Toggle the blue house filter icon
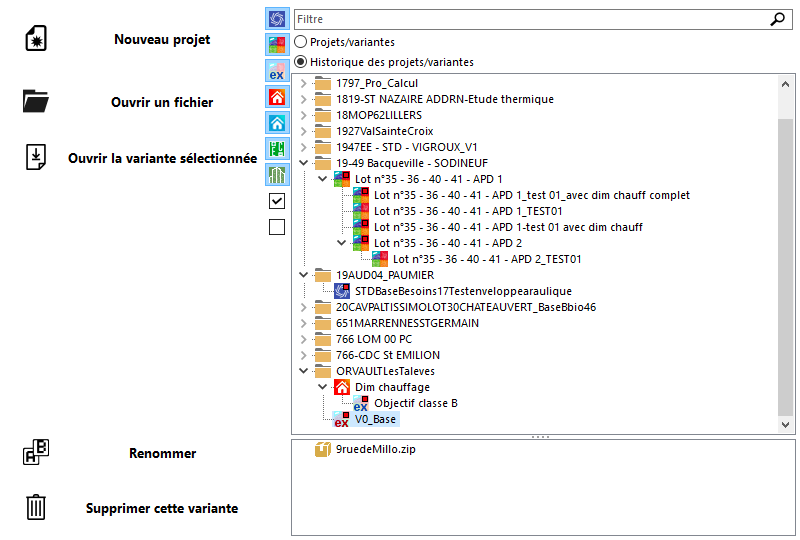This screenshot has height=540, width=800. pyautogui.click(x=277, y=123)
